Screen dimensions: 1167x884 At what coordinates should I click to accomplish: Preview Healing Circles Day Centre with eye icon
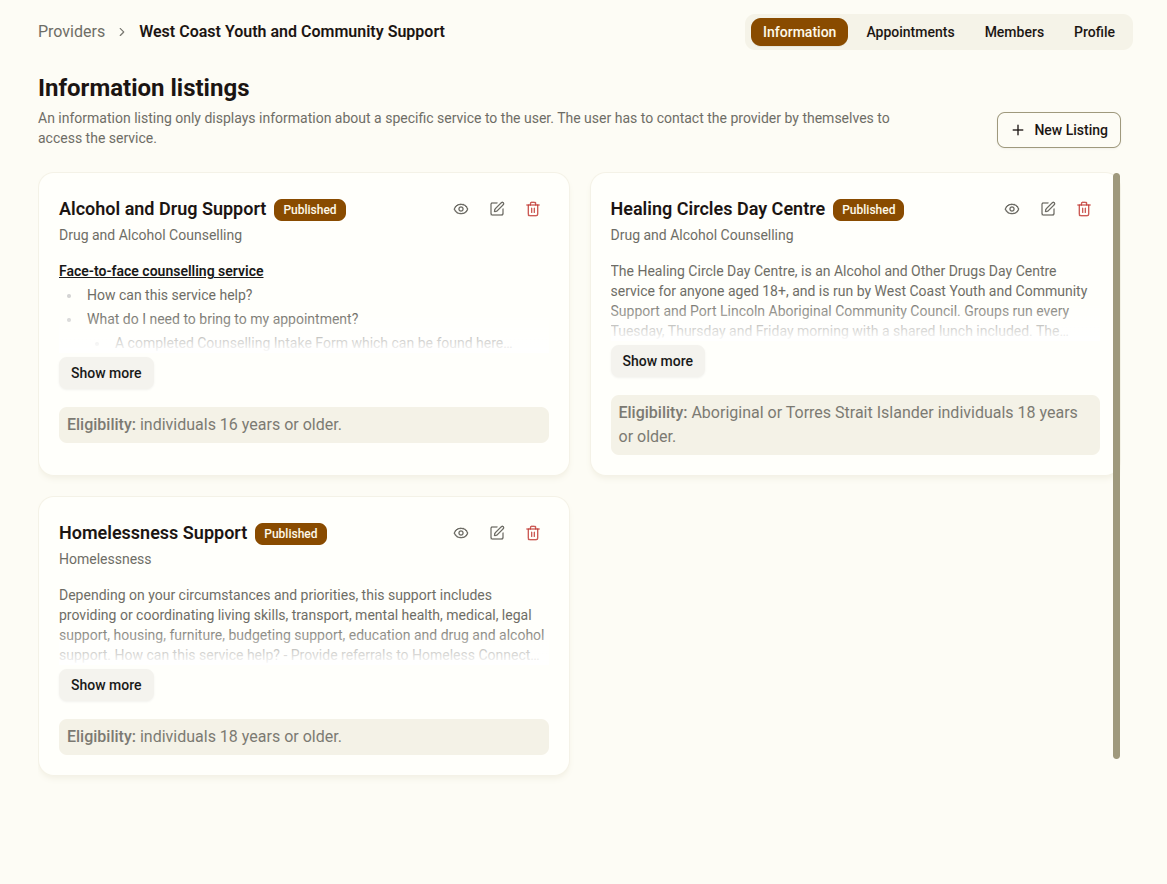pos(1012,209)
